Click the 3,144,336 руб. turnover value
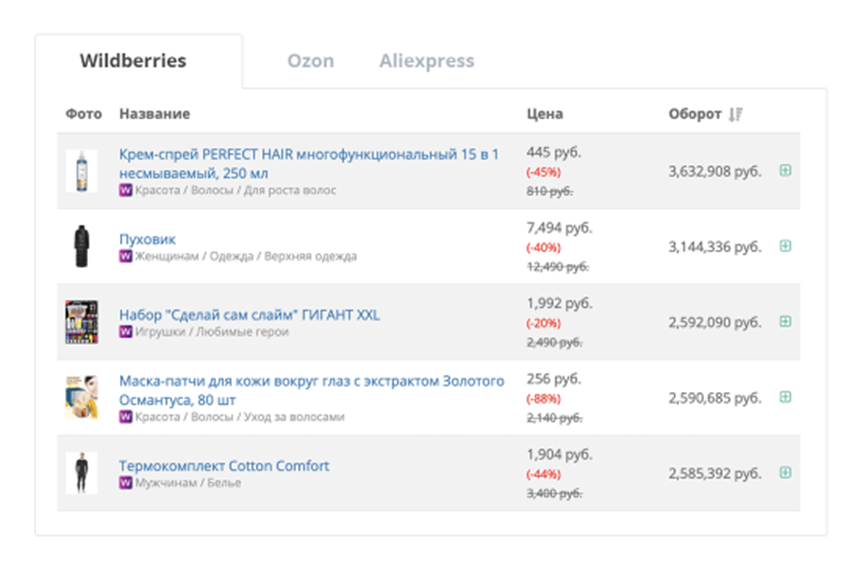Image resolution: width=863 pixels, height=563 pixels. (715, 247)
